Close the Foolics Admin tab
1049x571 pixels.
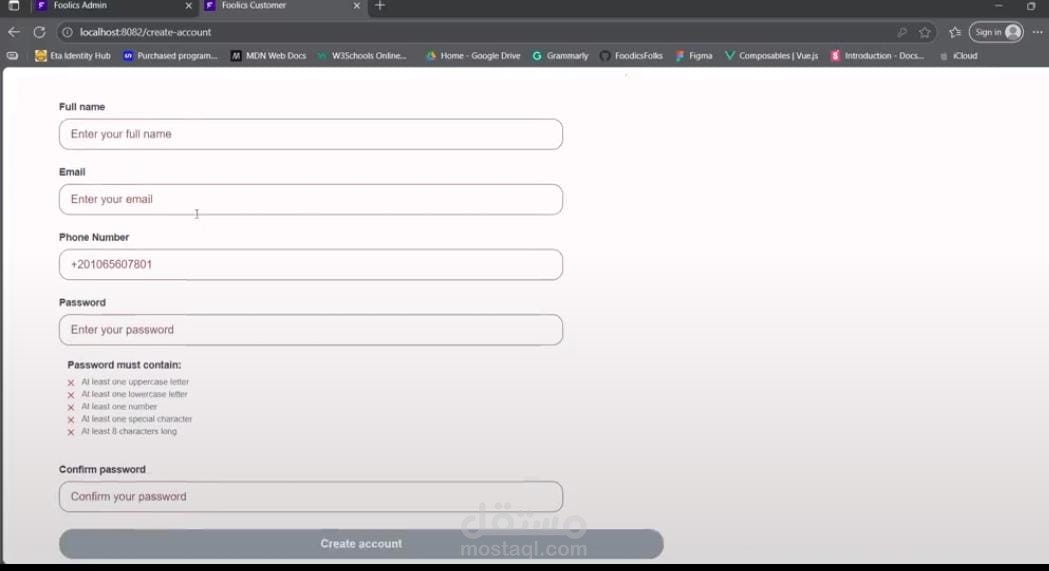tap(189, 5)
